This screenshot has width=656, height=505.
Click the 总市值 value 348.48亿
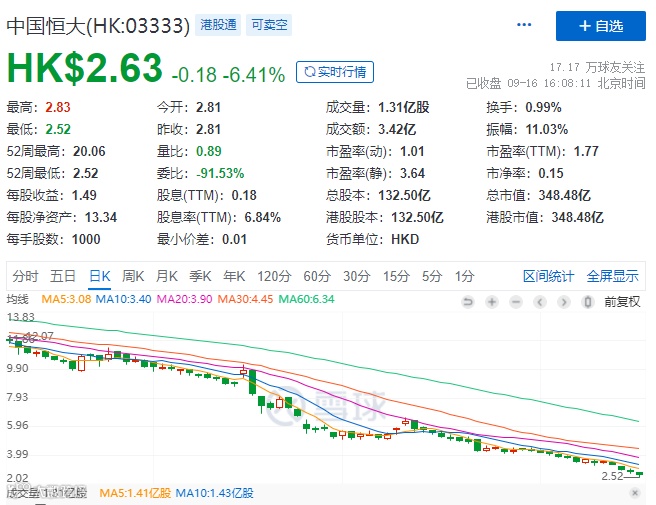[564, 195]
